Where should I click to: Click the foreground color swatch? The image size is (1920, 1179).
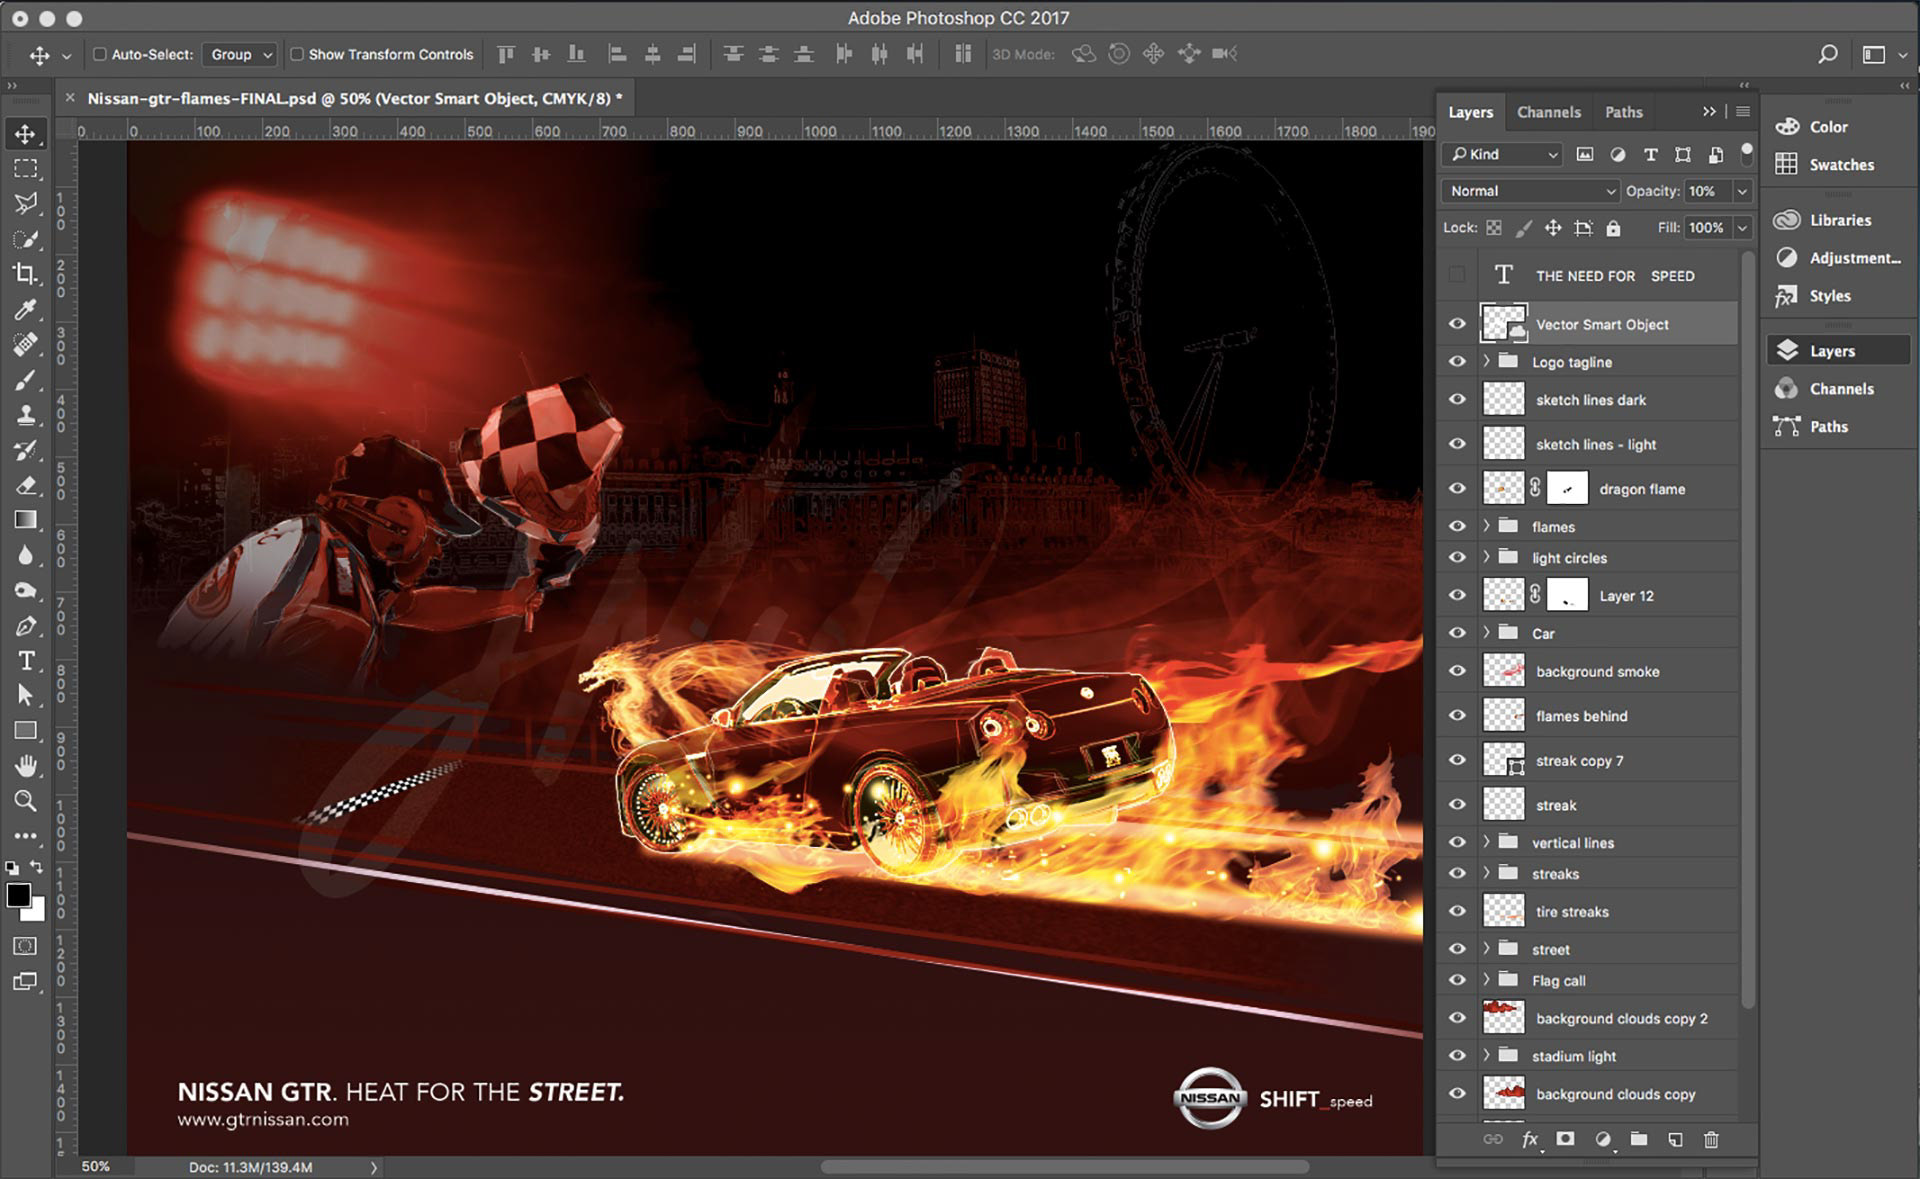pos(18,895)
